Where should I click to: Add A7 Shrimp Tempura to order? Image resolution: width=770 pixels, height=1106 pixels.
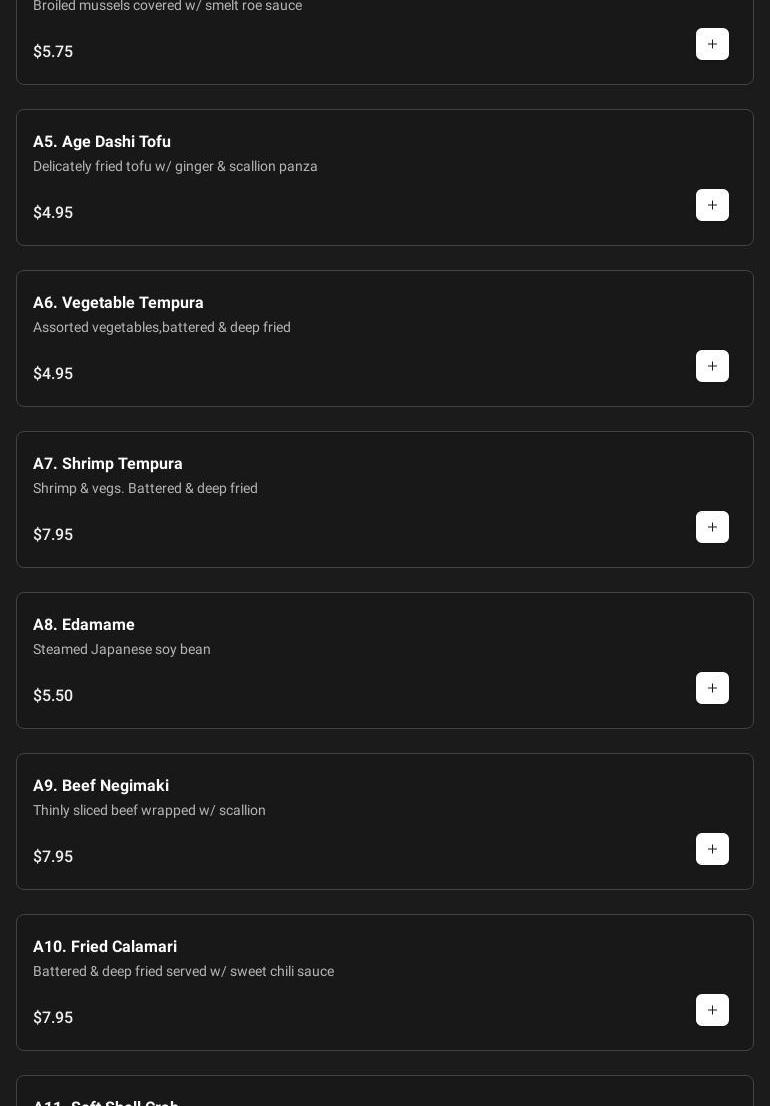pos(712,527)
